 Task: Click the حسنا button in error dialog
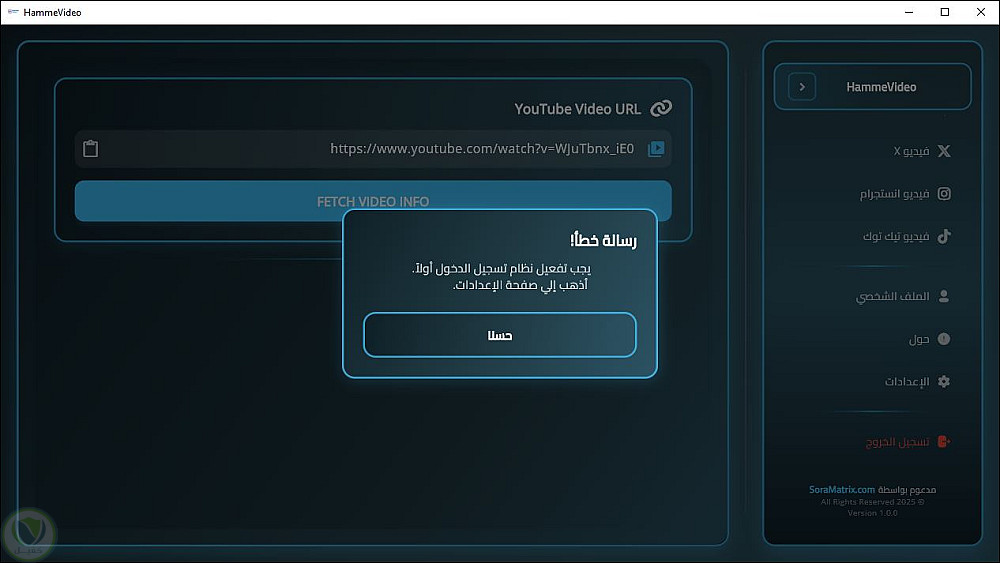[500, 335]
